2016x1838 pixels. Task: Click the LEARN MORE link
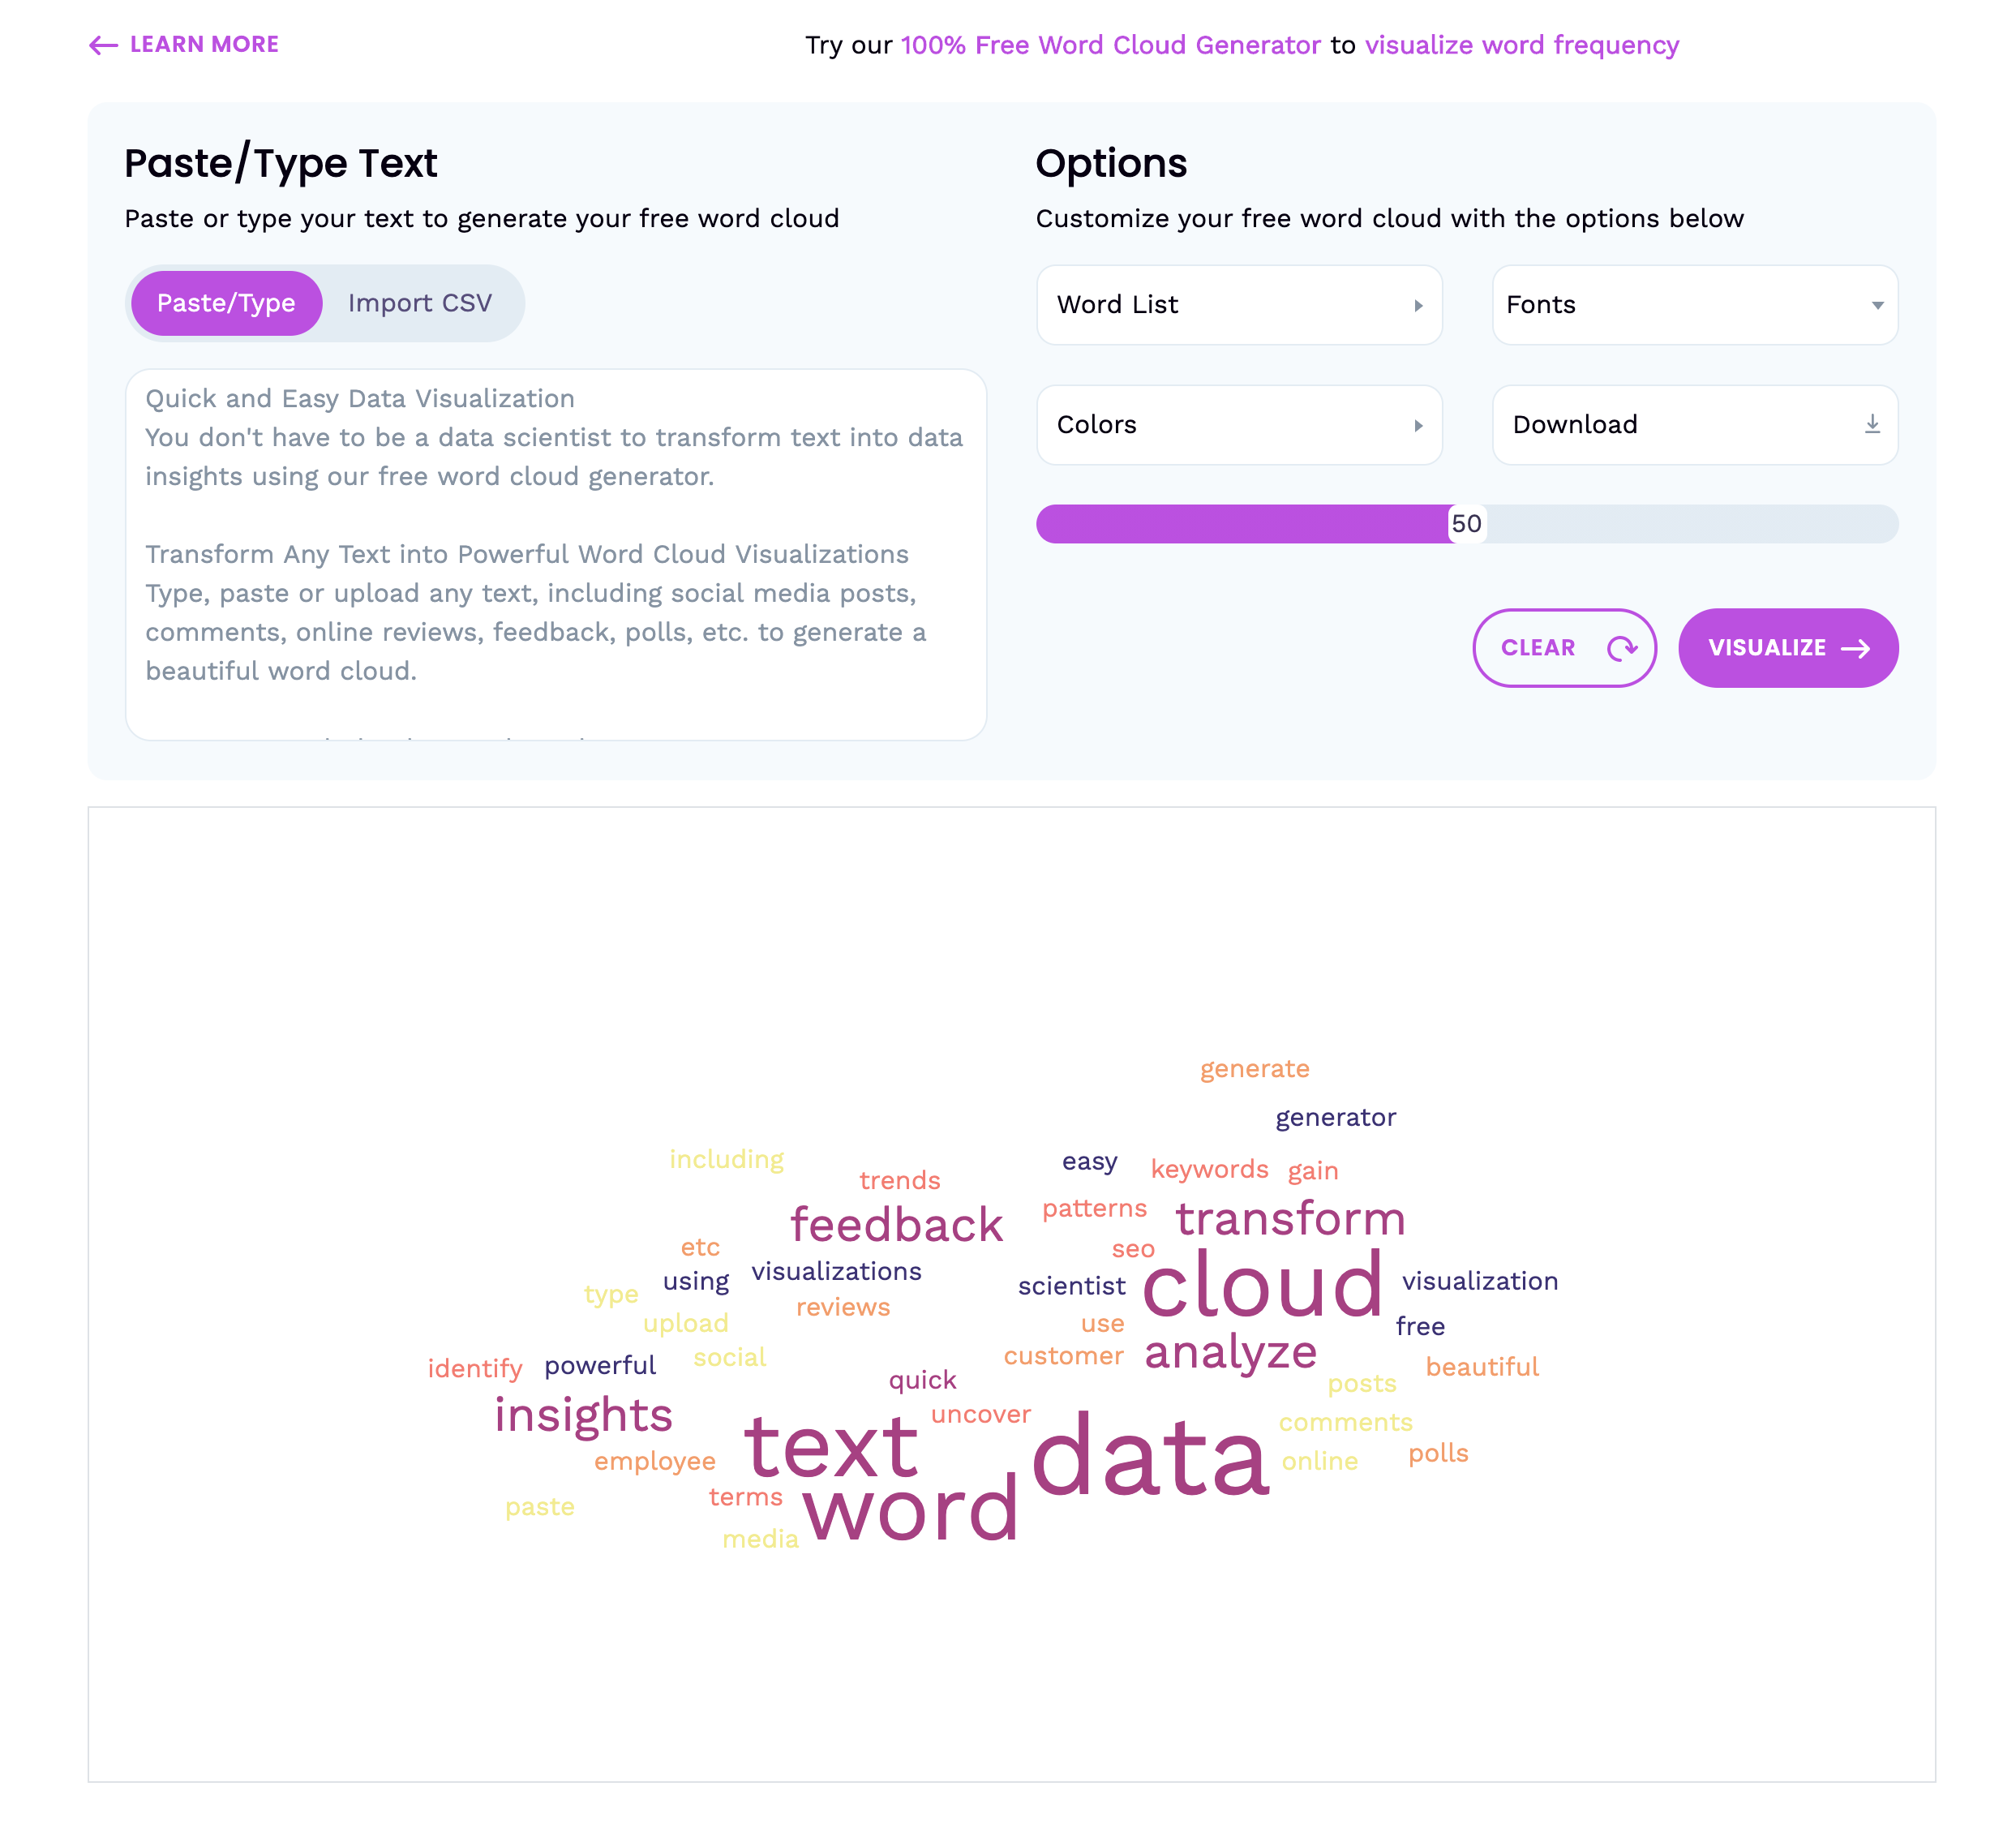[204, 44]
